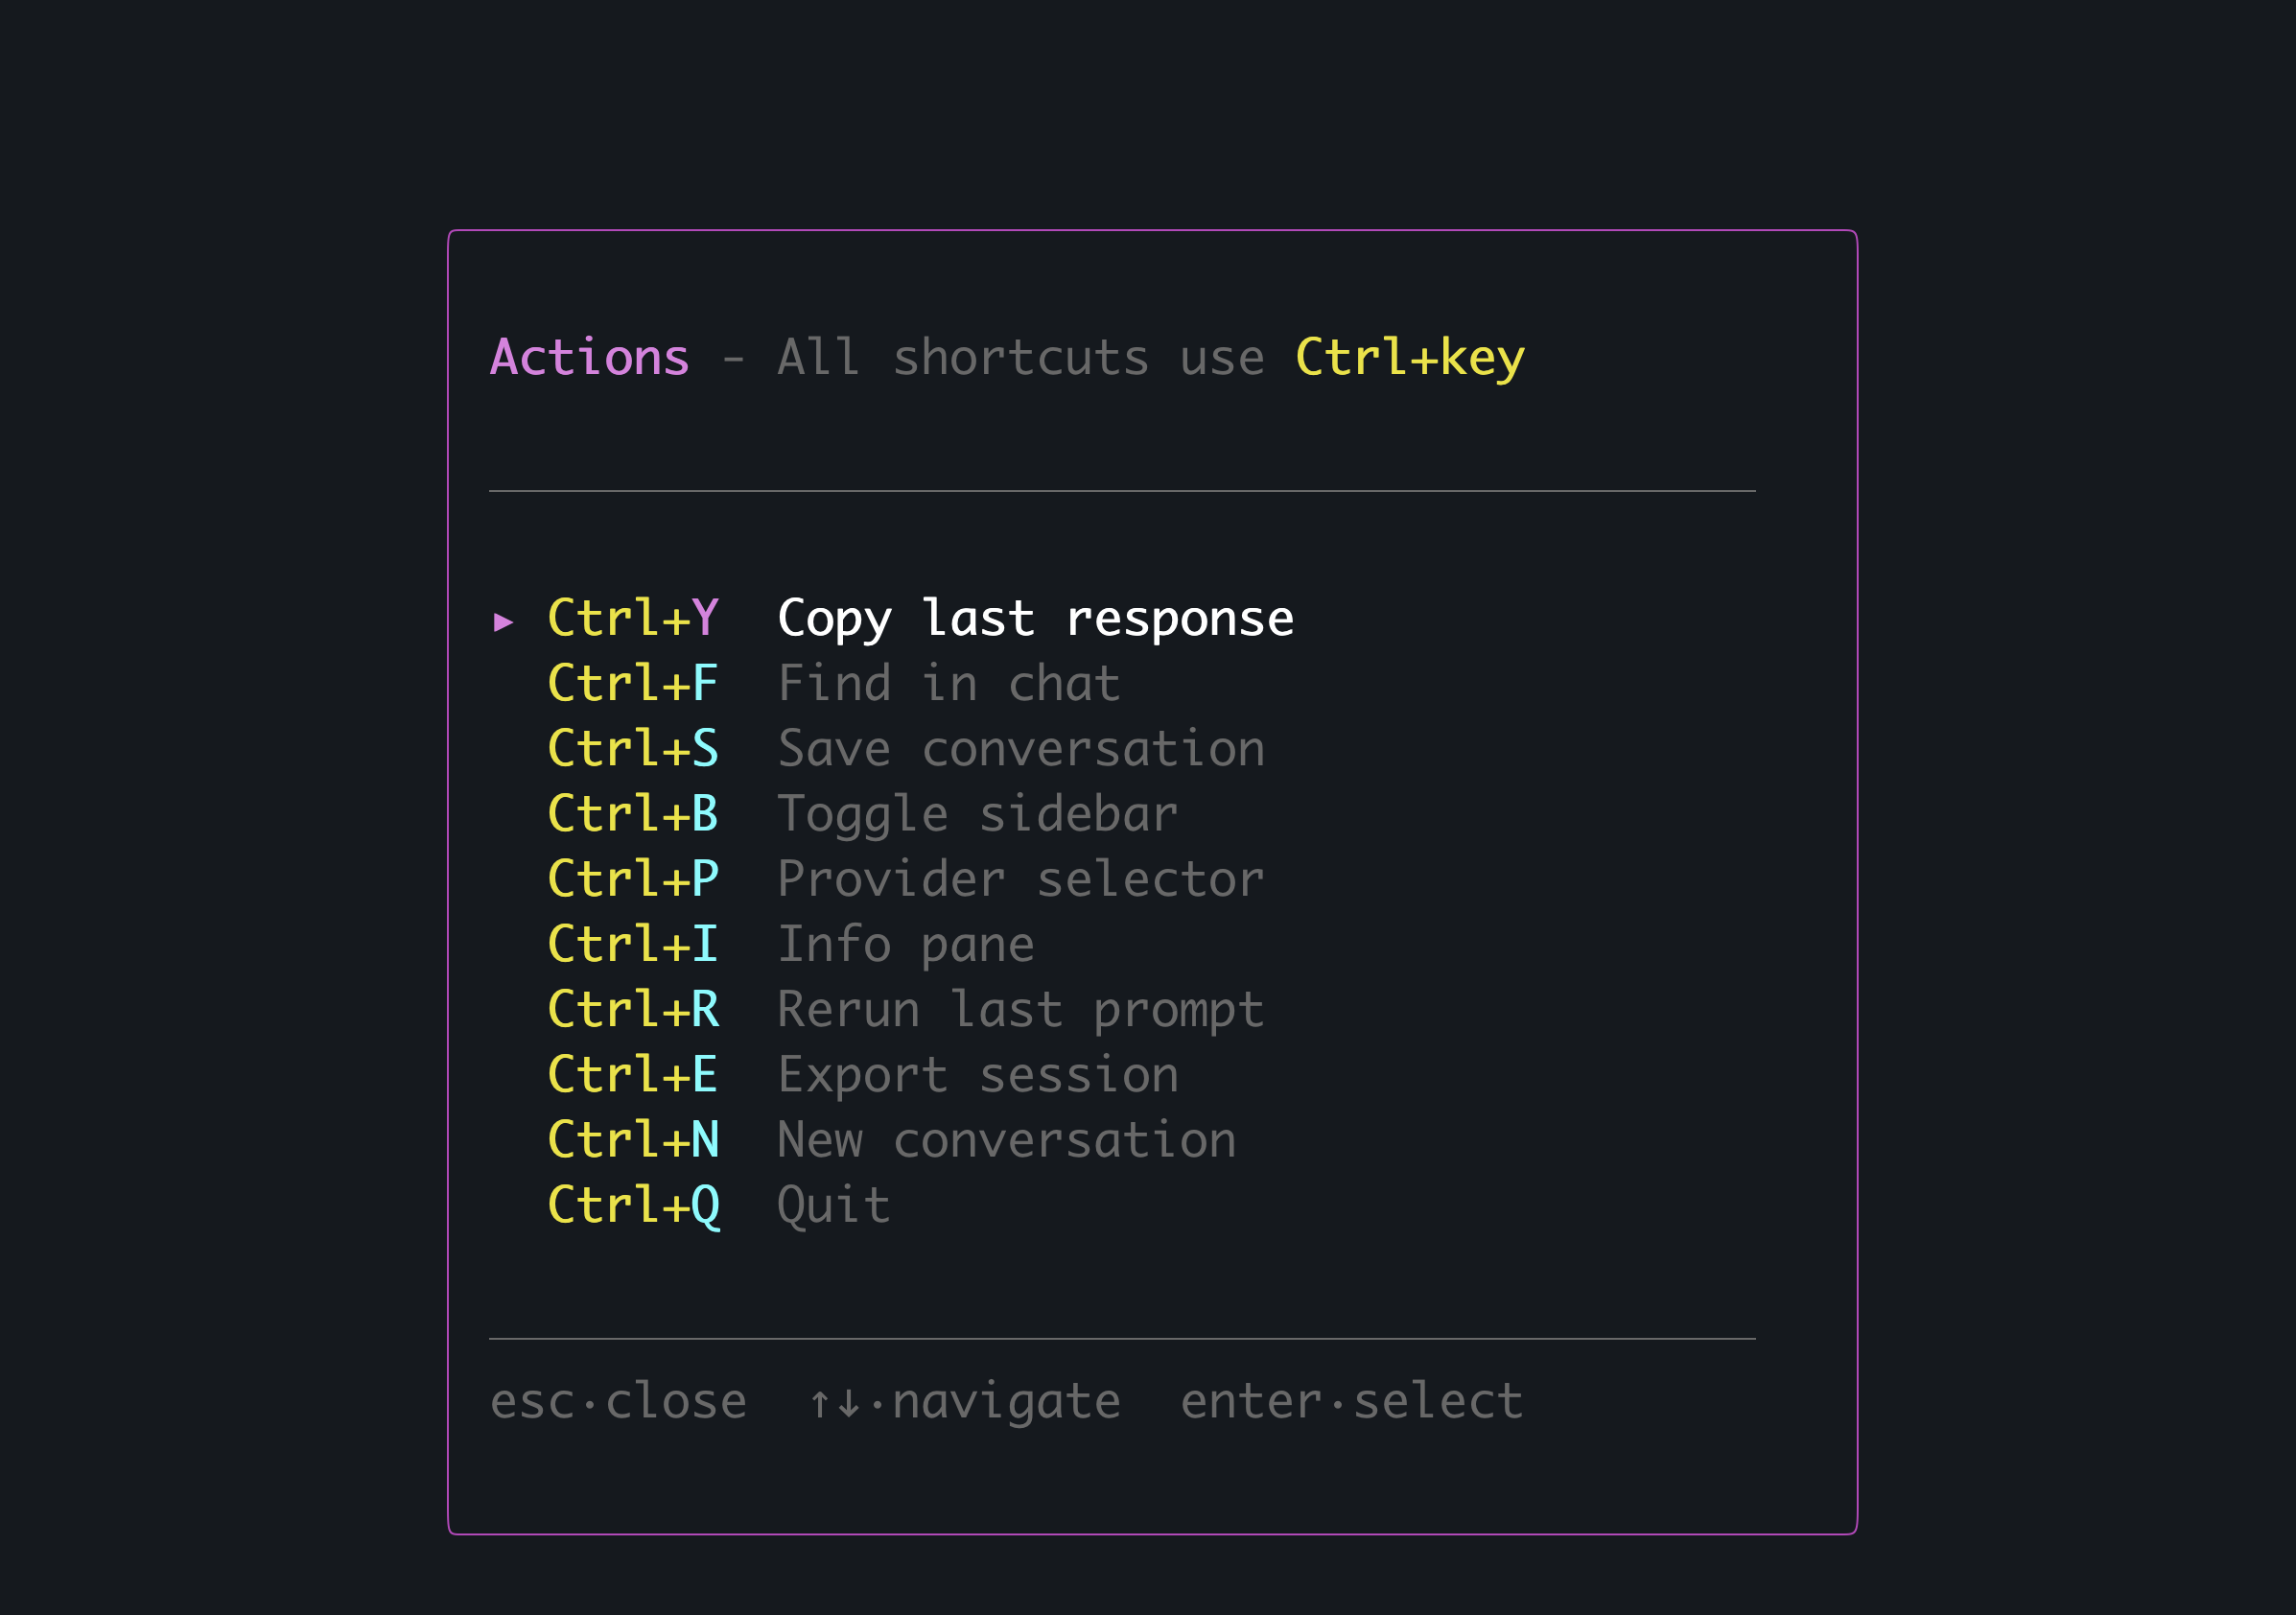The width and height of the screenshot is (2296, 1615).
Task: Click the yellow Ctrl+key text in header
Action: (1409, 358)
